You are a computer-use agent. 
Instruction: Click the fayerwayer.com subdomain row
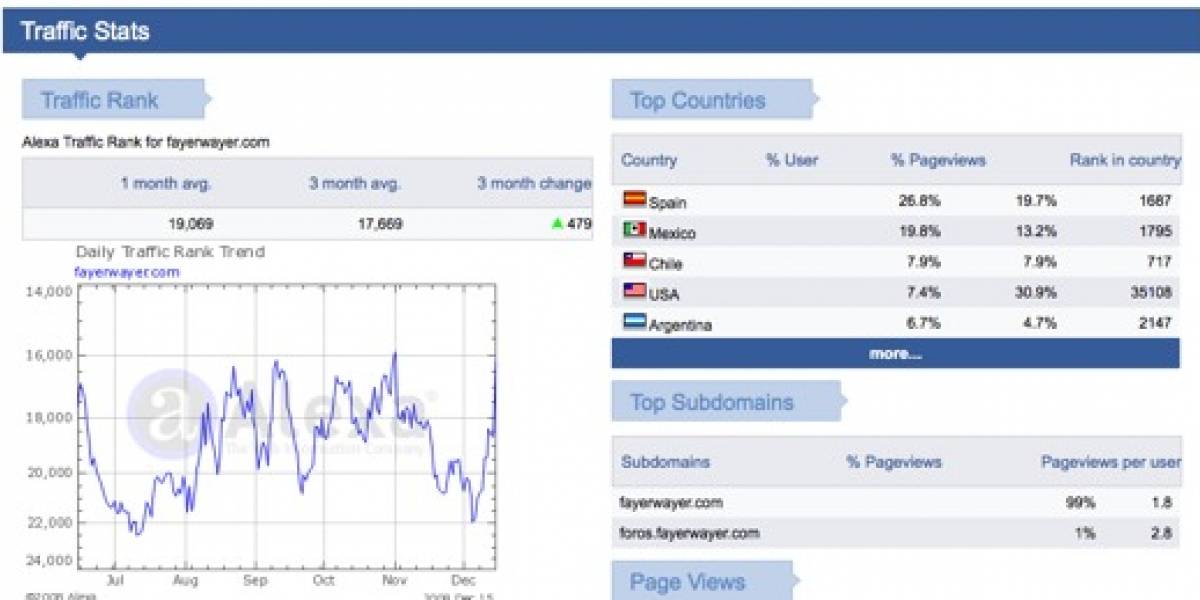point(896,503)
